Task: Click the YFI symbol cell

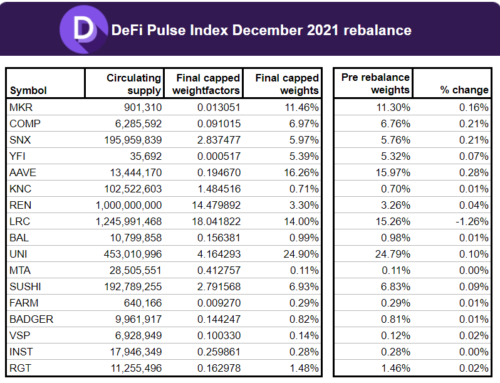Action: coord(17,156)
